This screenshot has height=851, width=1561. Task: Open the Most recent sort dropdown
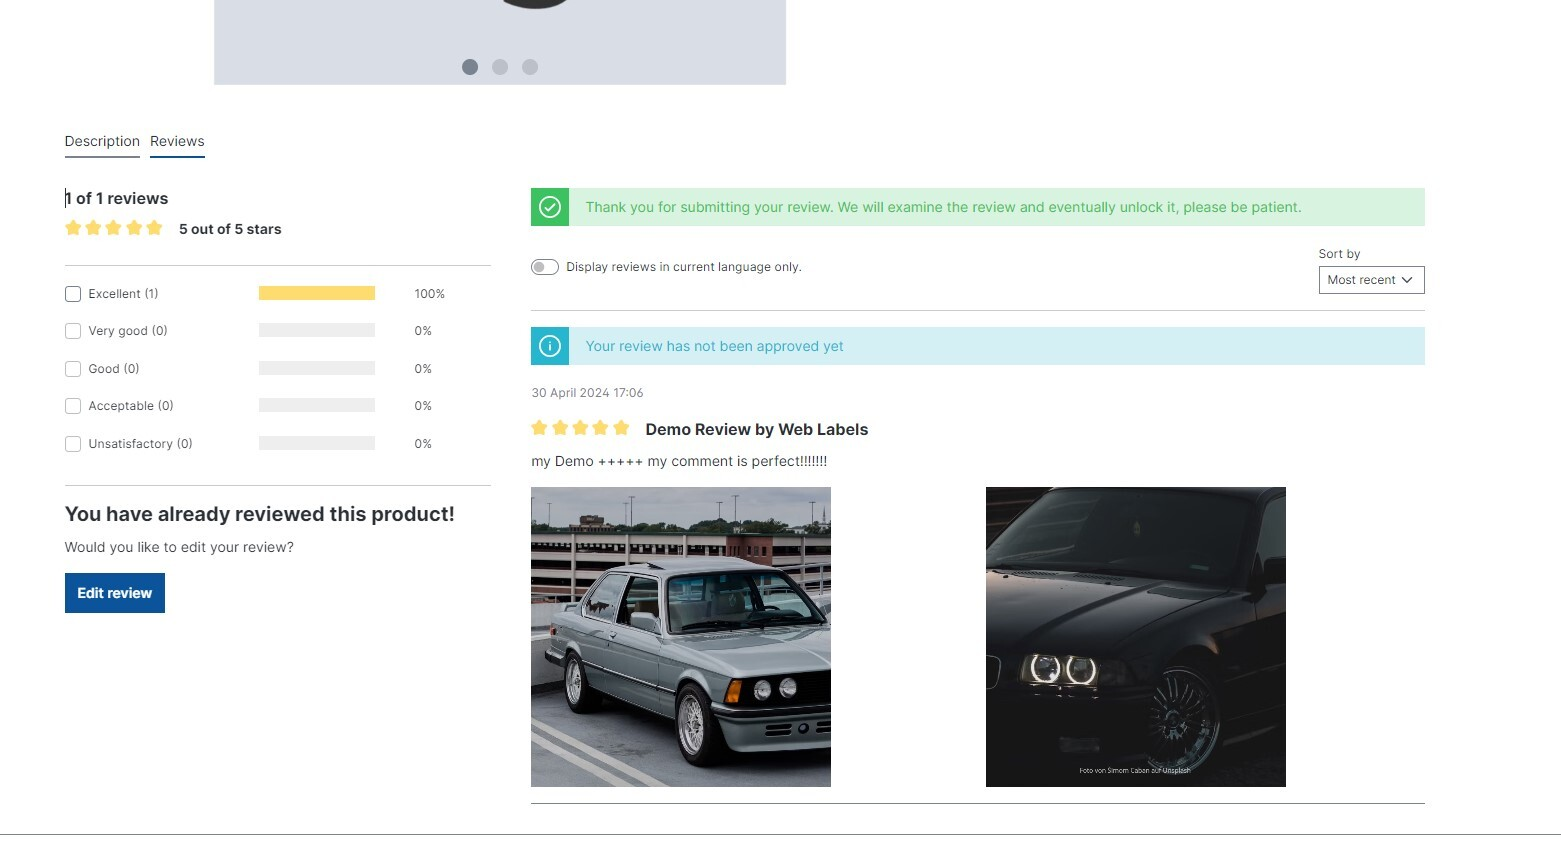click(1371, 280)
